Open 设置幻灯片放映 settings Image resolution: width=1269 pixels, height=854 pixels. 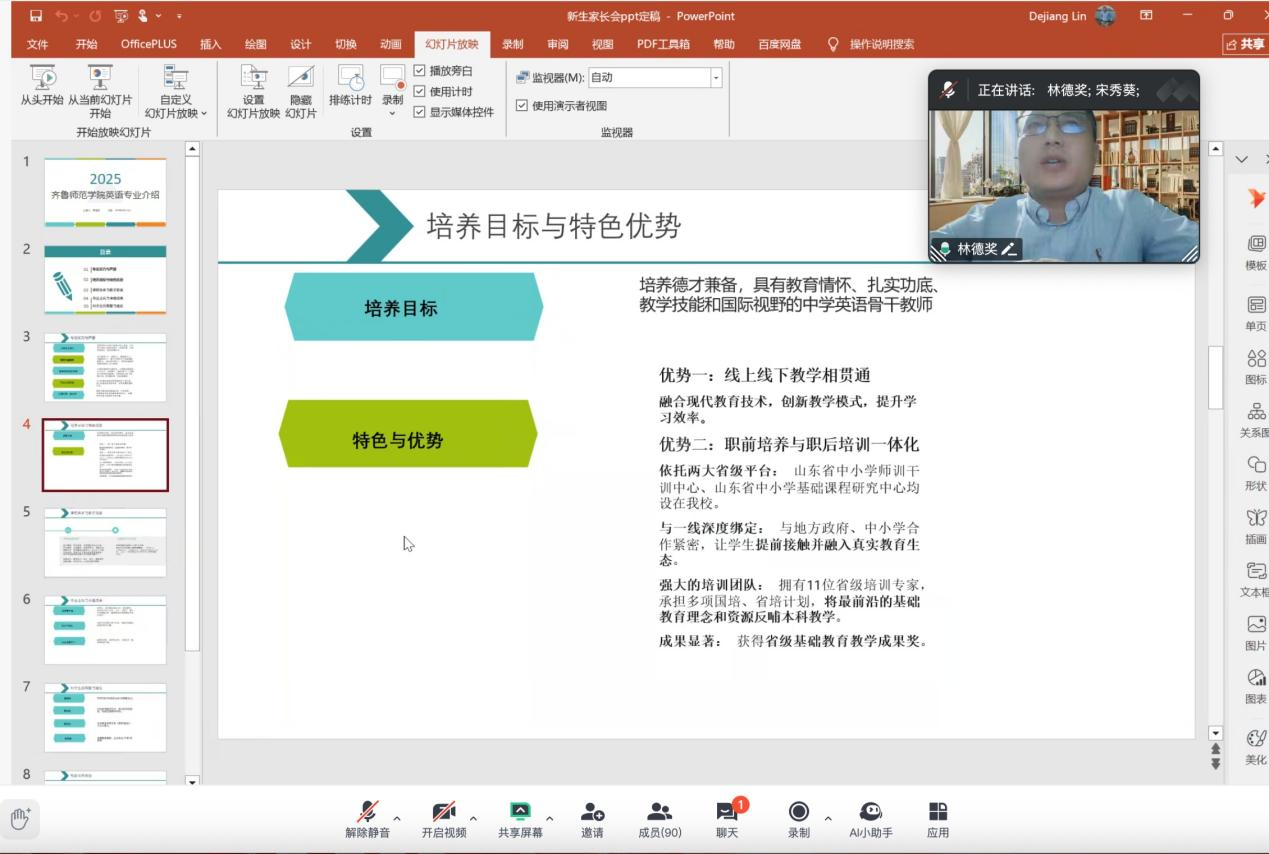point(254,78)
